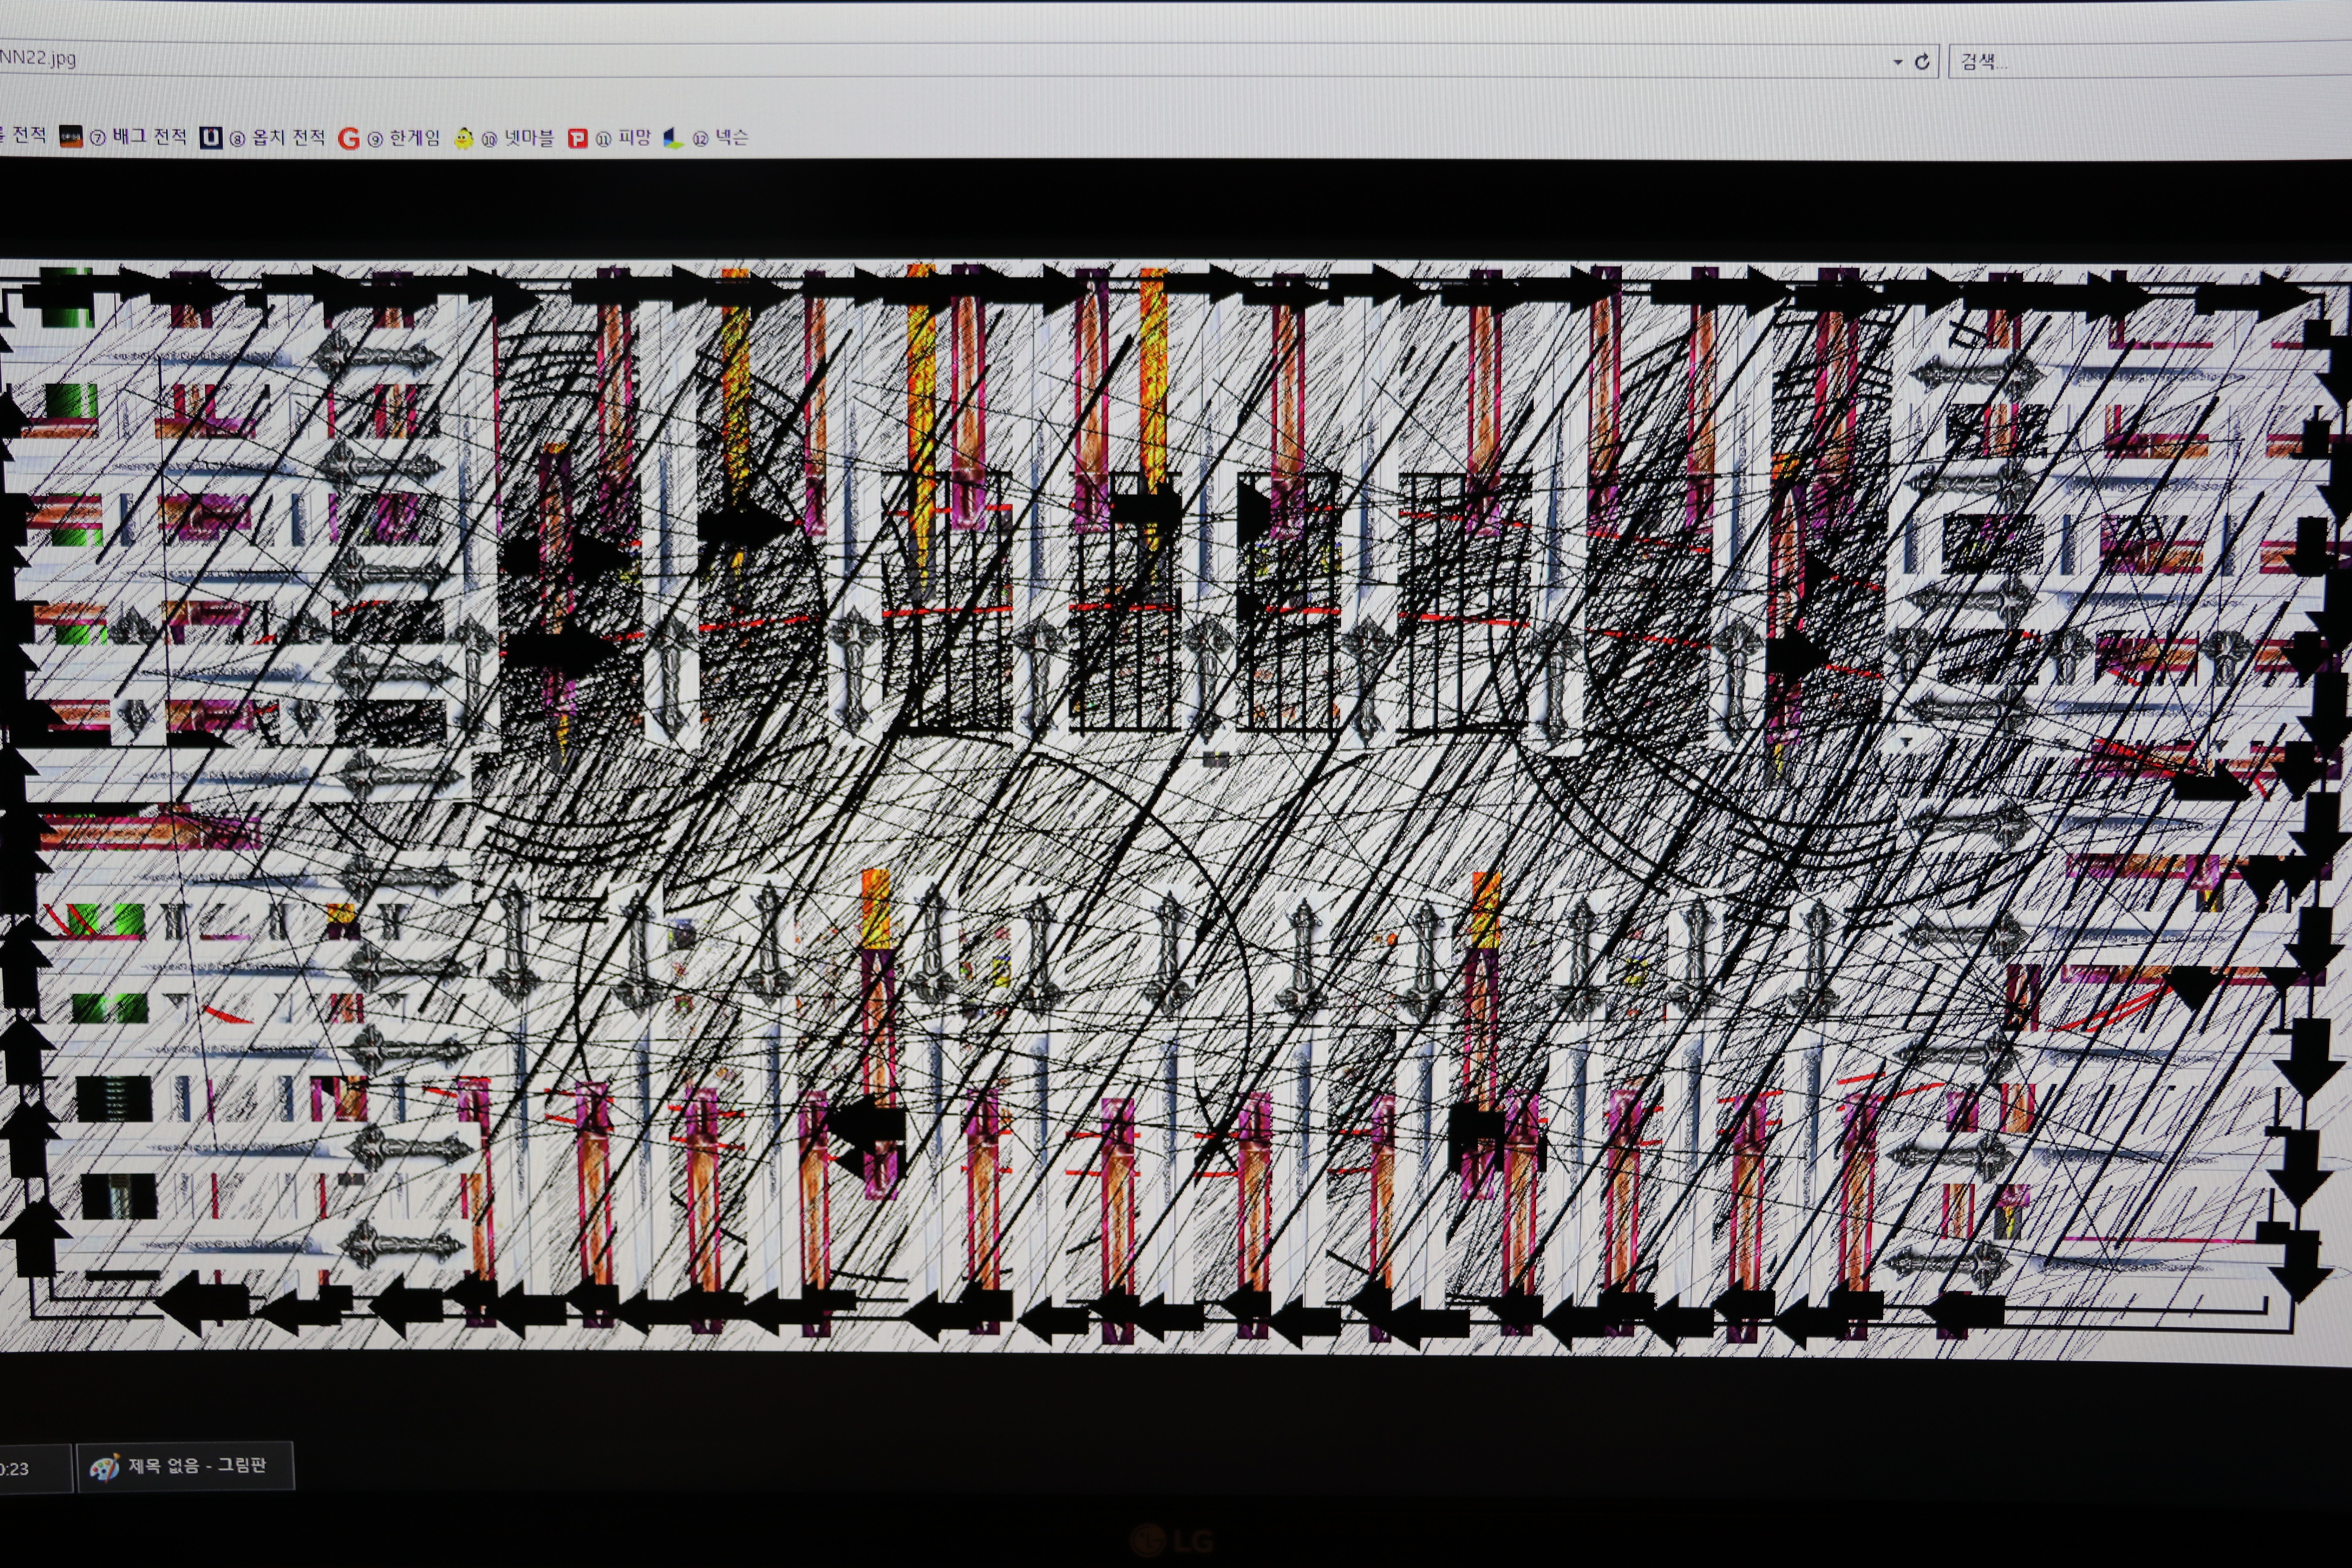Click the orange 배그 전적 favicon
The image size is (2352, 1568).
point(71,137)
